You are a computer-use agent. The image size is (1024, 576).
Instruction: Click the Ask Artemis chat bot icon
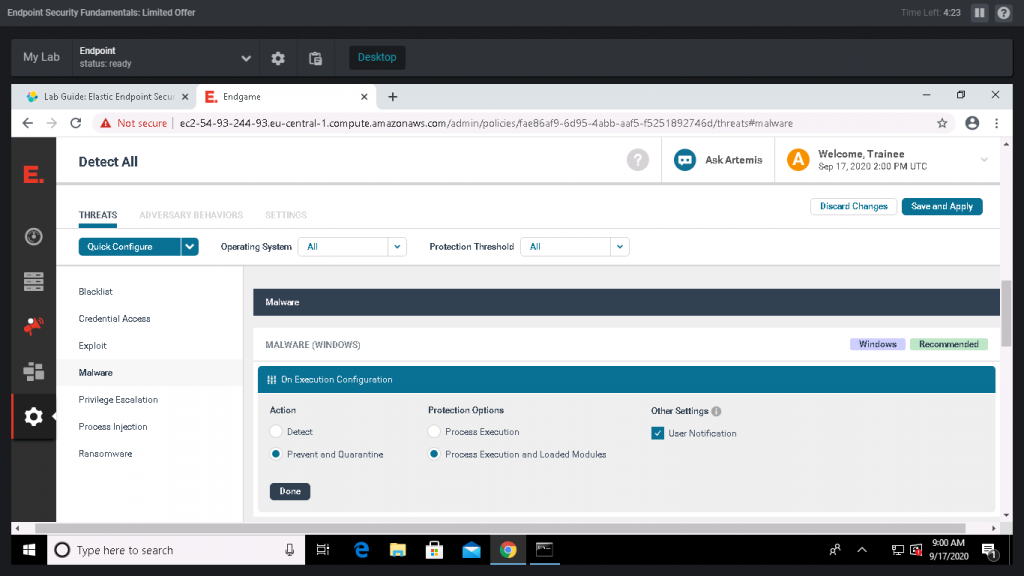coord(684,160)
